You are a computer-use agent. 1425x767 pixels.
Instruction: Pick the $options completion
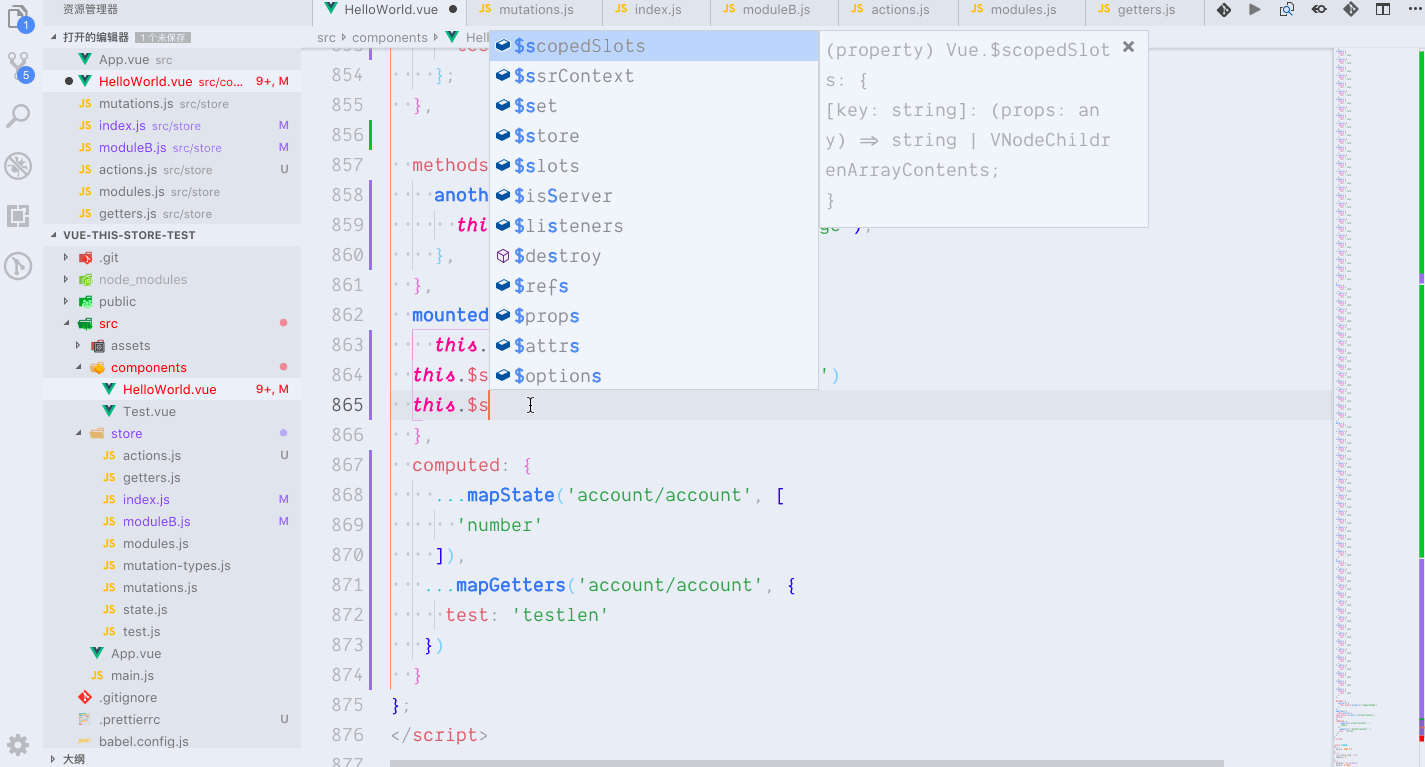(654, 376)
